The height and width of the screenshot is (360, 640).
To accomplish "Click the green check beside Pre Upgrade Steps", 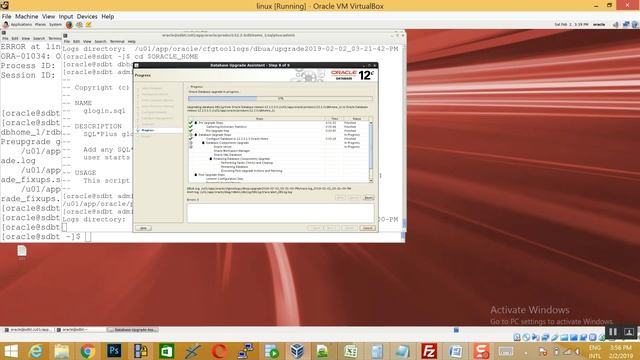I will [191, 122].
